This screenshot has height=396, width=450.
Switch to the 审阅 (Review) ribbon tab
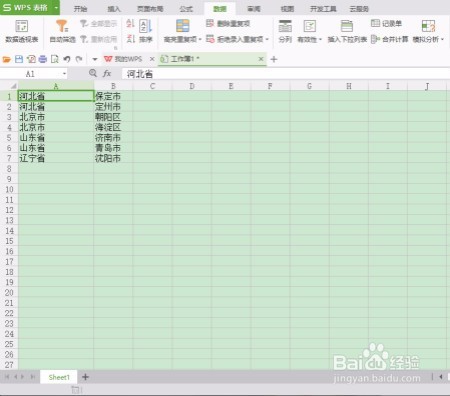pyautogui.click(x=254, y=9)
